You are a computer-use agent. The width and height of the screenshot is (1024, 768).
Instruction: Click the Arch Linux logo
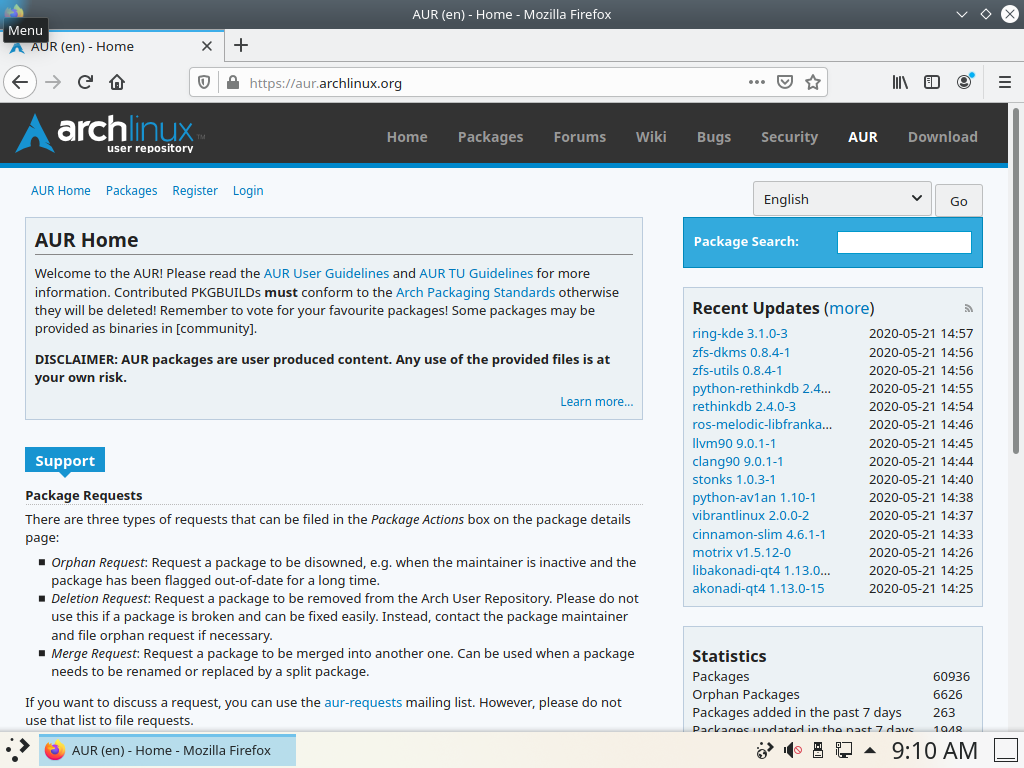click(x=110, y=133)
